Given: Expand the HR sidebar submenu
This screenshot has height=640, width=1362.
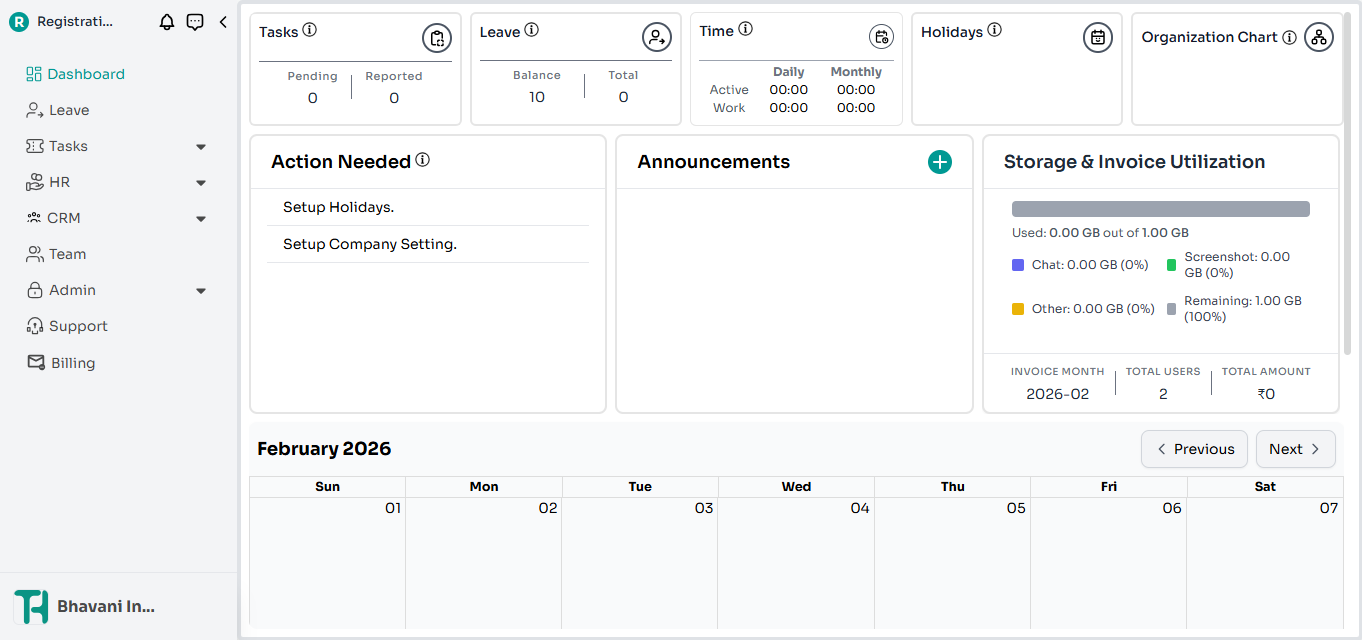Looking at the screenshot, I should click(x=201, y=183).
